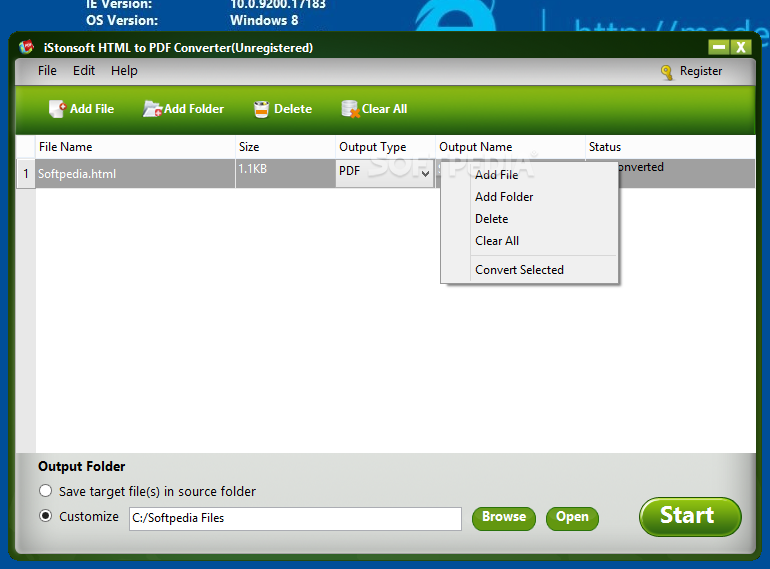
Task: Click the Start conversion button
Action: [x=690, y=516]
